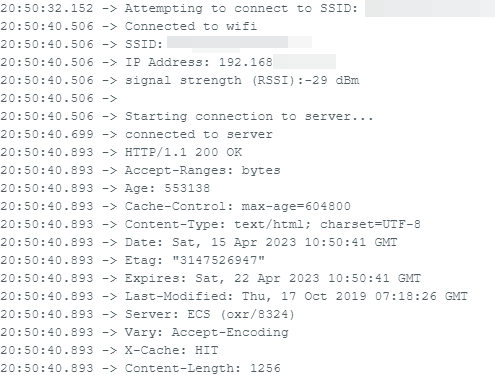Click the 'connected to server' log entry
Image resolution: width=495 pixels, height=375 pixels.
coord(136,134)
